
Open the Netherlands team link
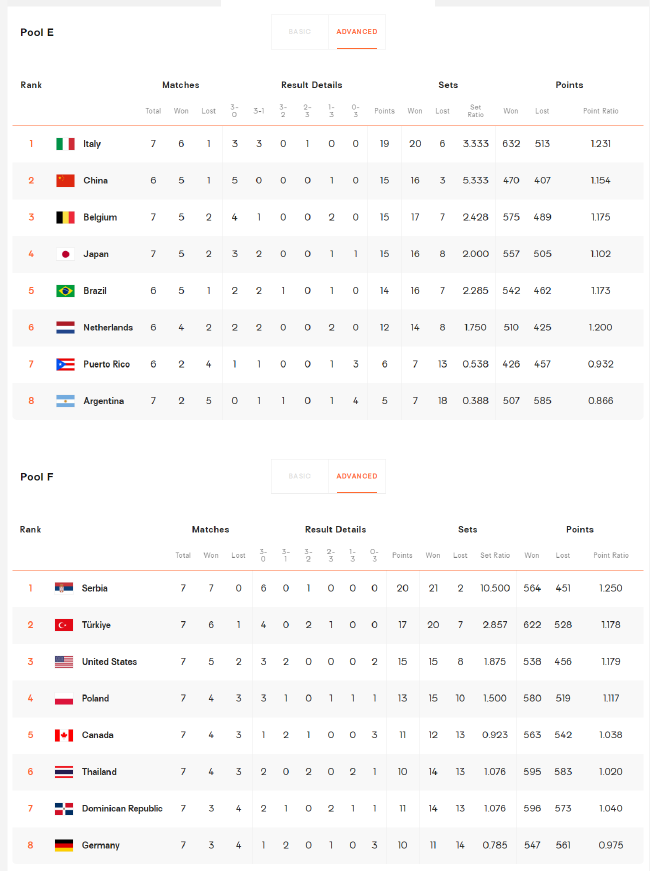(108, 328)
